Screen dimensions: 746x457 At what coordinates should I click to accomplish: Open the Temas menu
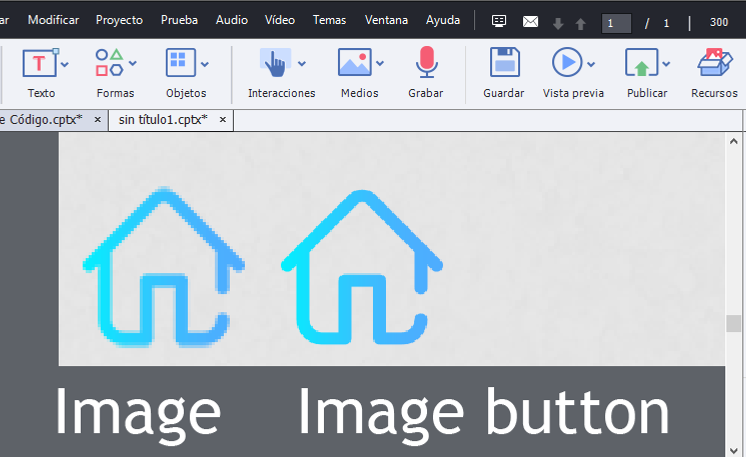pyautogui.click(x=329, y=20)
